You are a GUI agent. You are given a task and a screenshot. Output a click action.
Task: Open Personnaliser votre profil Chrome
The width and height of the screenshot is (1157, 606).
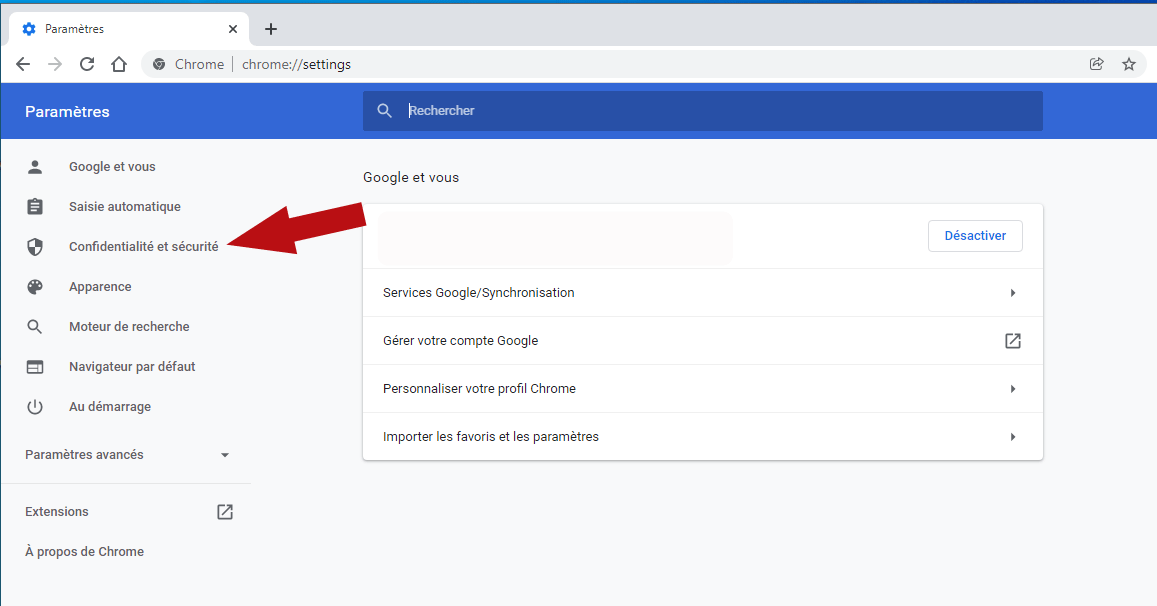[702, 389]
